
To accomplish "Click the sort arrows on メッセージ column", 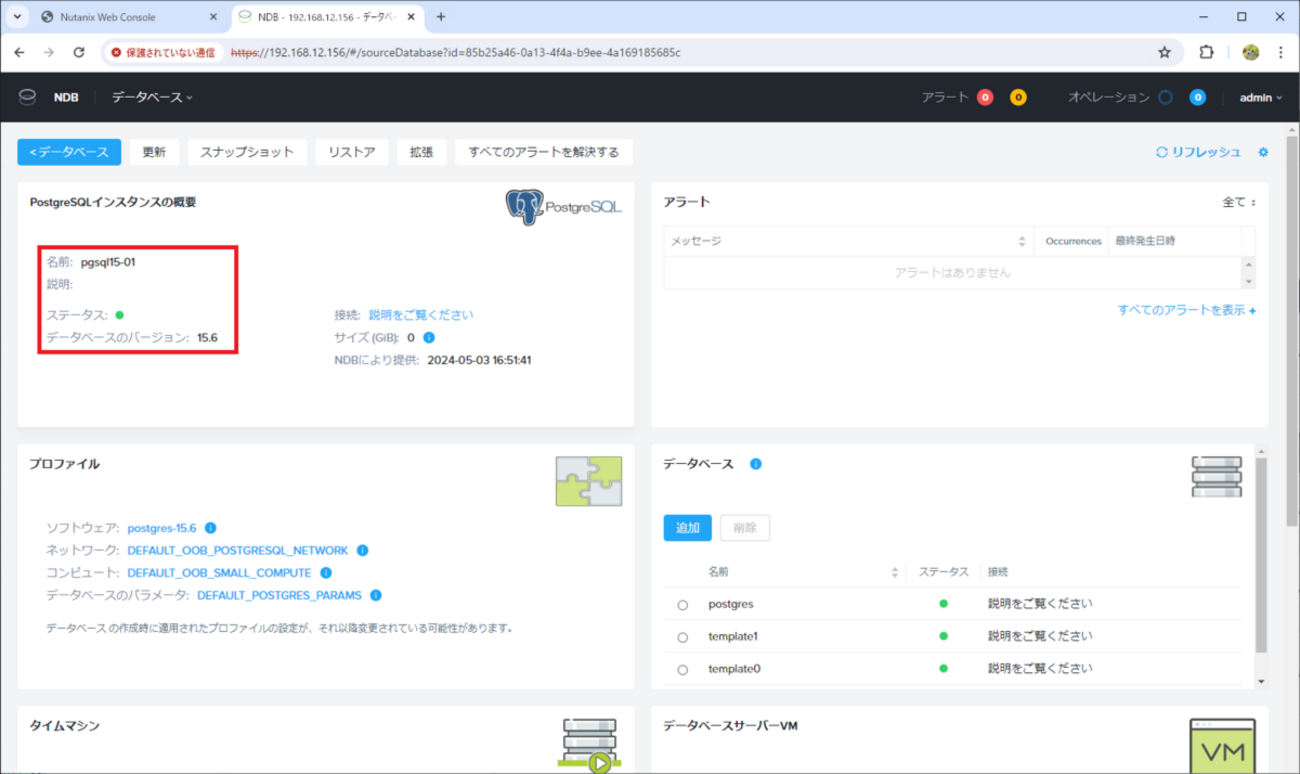I will tap(1022, 241).
